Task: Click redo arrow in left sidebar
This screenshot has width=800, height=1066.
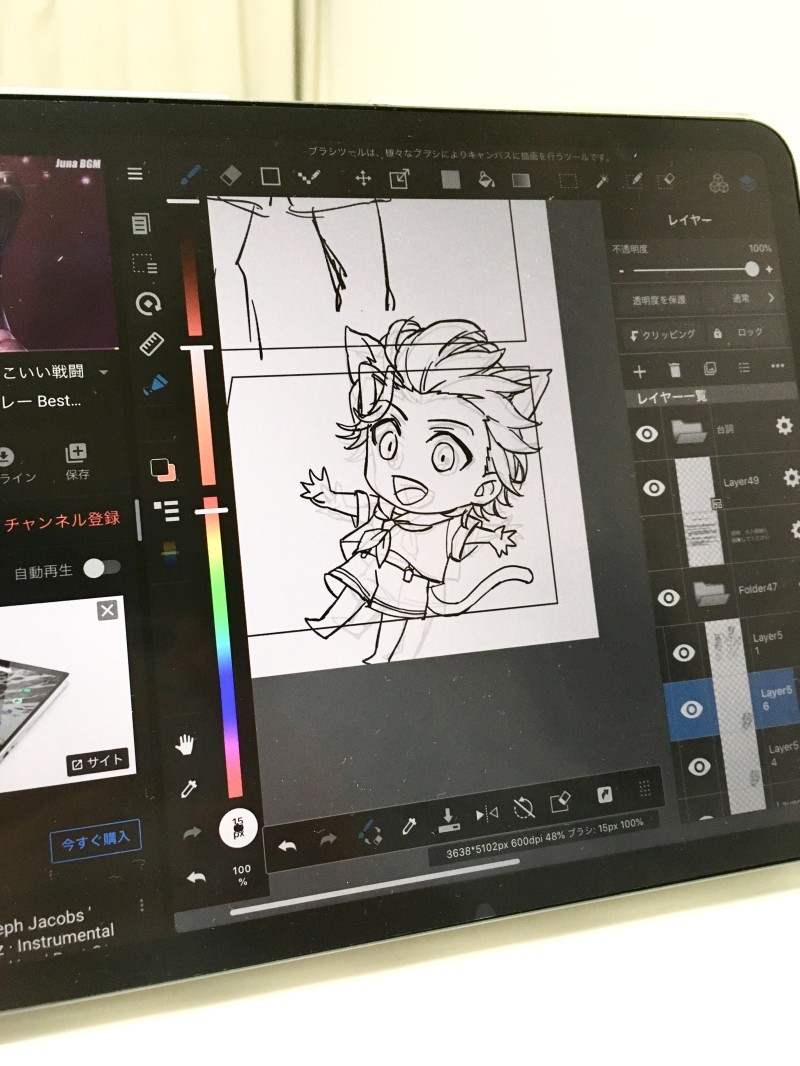Action: click(x=192, y=833)
